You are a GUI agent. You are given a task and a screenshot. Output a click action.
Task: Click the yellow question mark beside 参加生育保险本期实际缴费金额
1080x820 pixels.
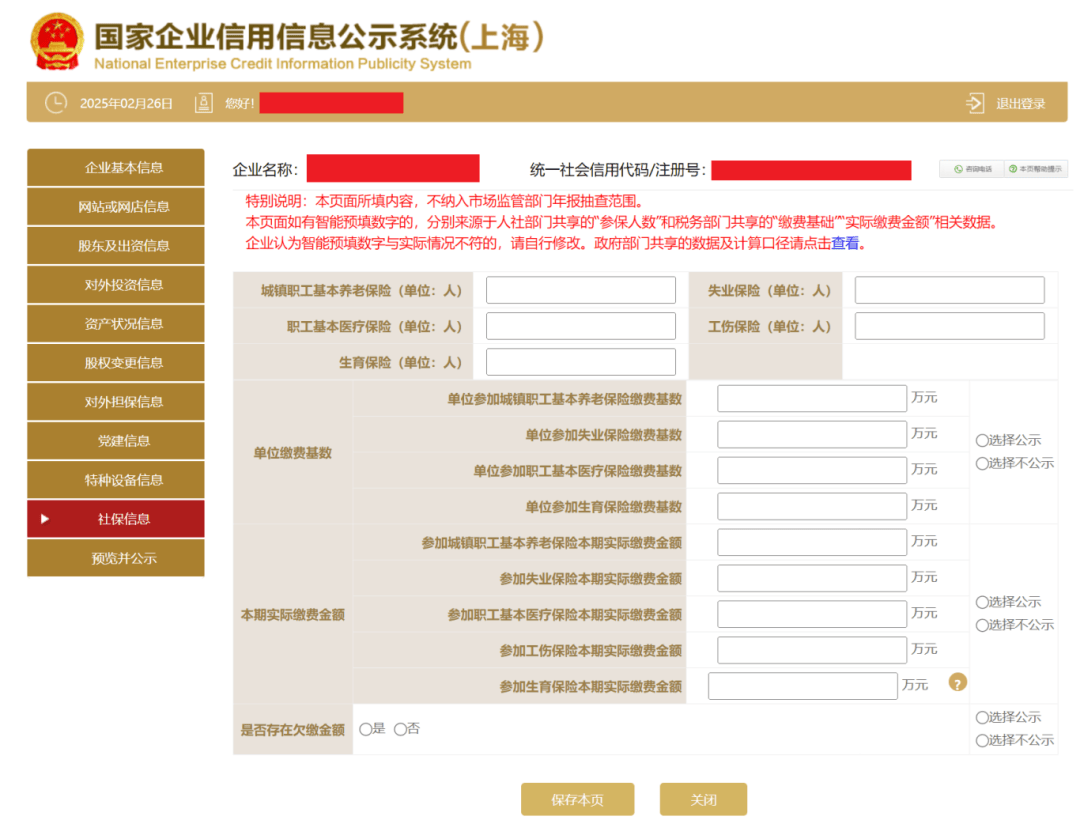957,684
